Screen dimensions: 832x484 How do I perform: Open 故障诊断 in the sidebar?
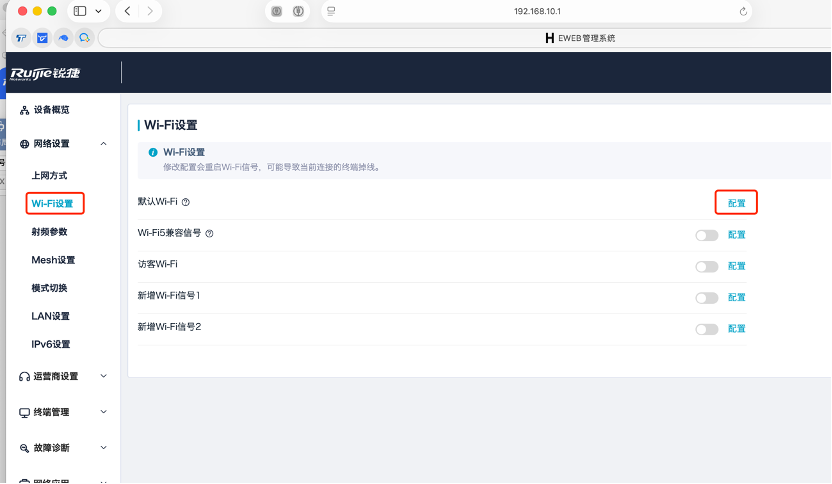pyautogui.click(x=51, y=448)
